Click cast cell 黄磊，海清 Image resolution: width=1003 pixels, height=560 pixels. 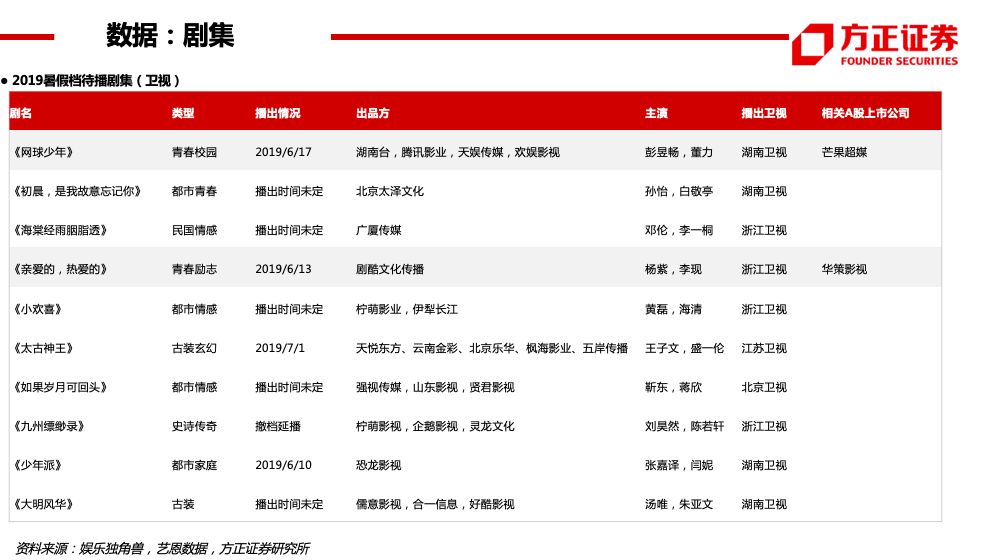click(x=673, y=309)
